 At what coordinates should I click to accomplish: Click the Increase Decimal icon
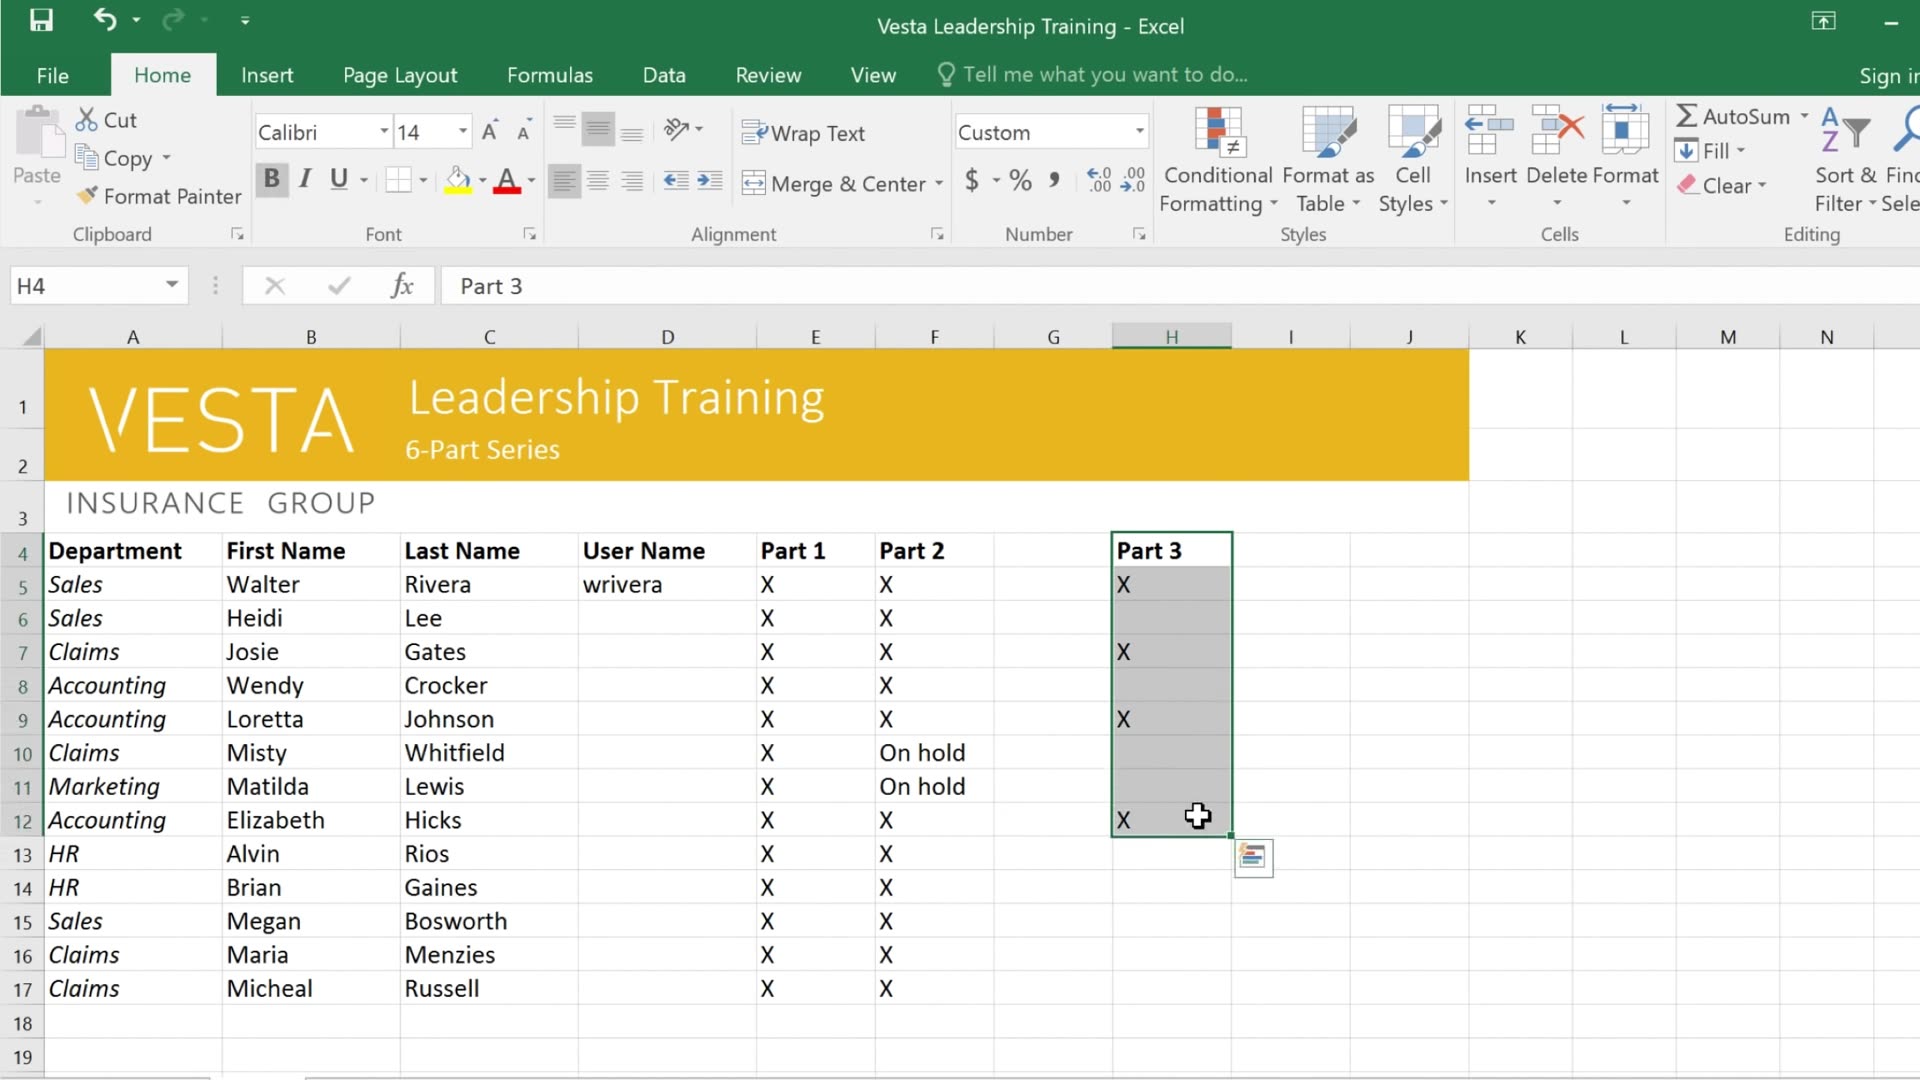(x=1098, y=180)
